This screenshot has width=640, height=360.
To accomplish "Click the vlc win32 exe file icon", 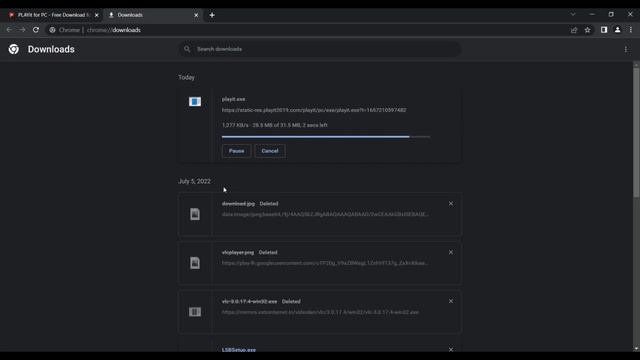I will click(x=195, y=312).
